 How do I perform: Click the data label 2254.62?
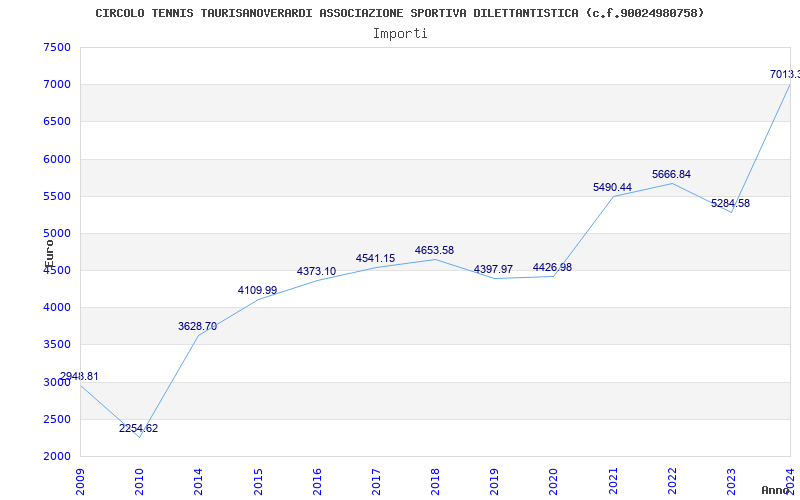138,429
